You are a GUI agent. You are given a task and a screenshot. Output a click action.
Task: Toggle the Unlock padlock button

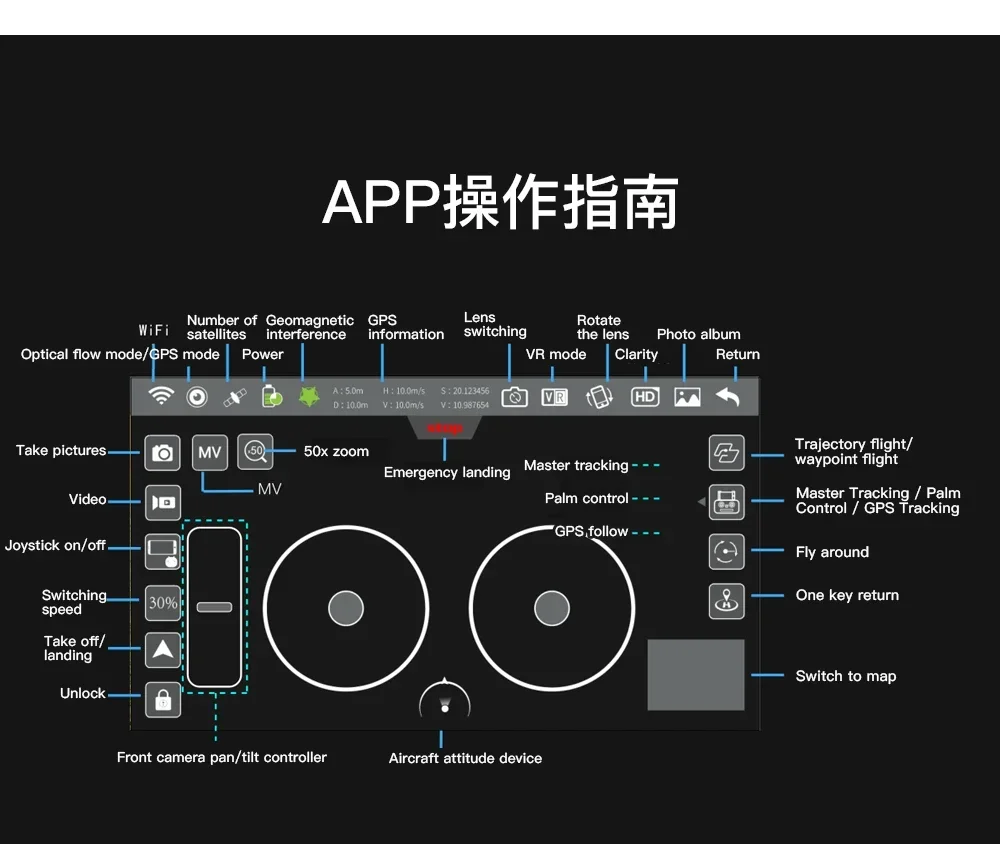coord(163,700)
